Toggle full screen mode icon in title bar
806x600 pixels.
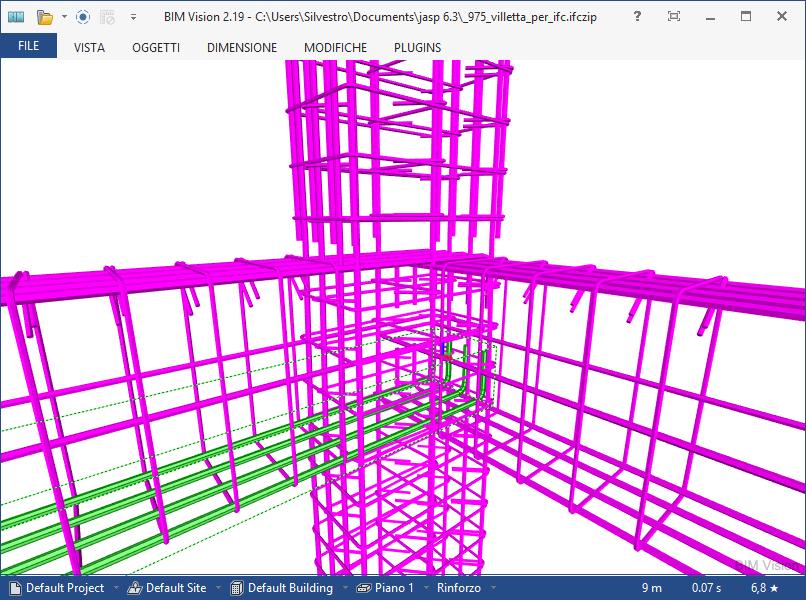click(674, 16)
